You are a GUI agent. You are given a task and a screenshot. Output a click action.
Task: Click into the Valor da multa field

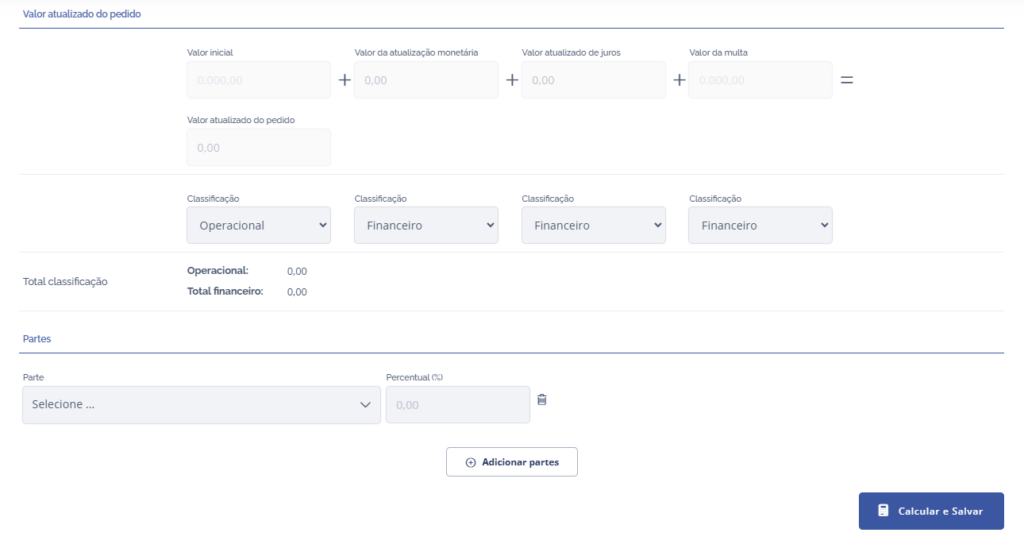point(760,80)
